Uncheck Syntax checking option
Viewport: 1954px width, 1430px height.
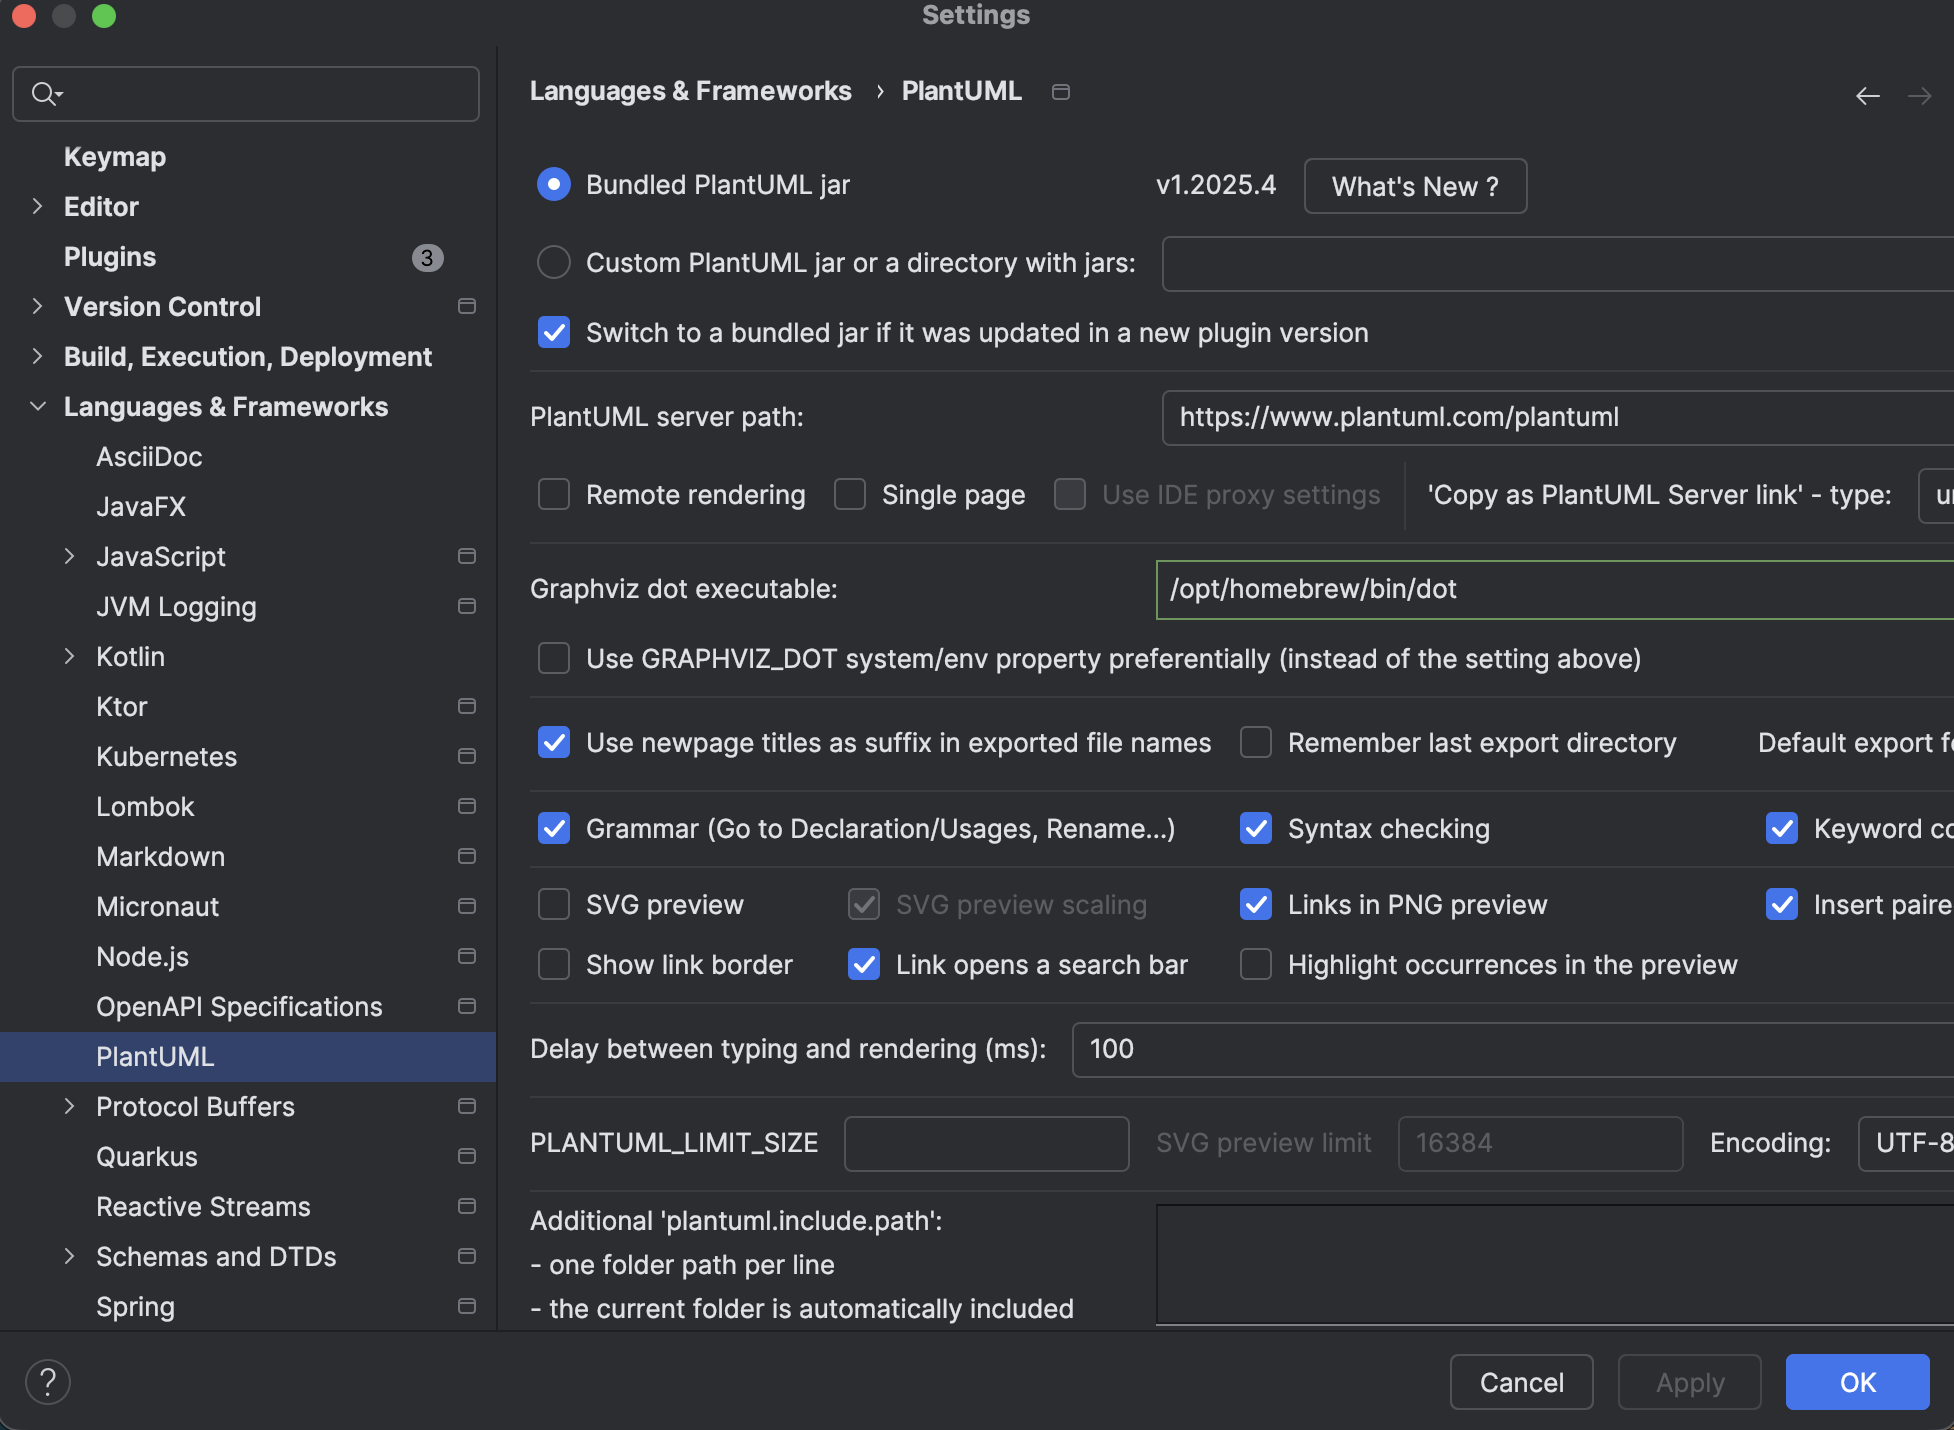[x=1256, y=828]
